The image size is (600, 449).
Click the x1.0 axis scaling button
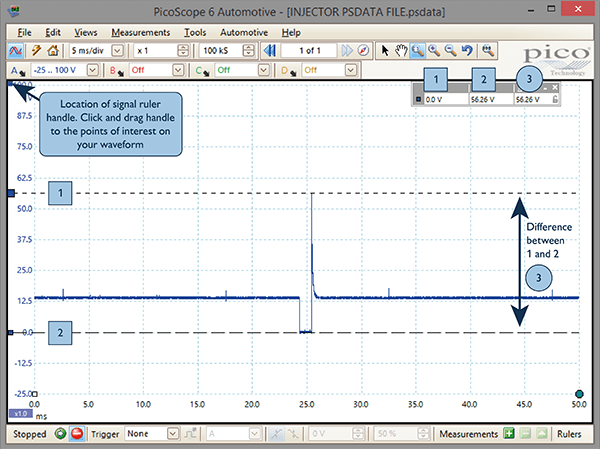[20, 414]
